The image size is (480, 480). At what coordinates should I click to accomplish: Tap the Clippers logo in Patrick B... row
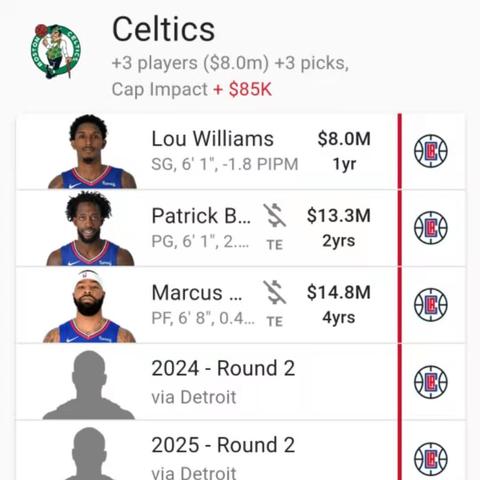pos(431,228)
